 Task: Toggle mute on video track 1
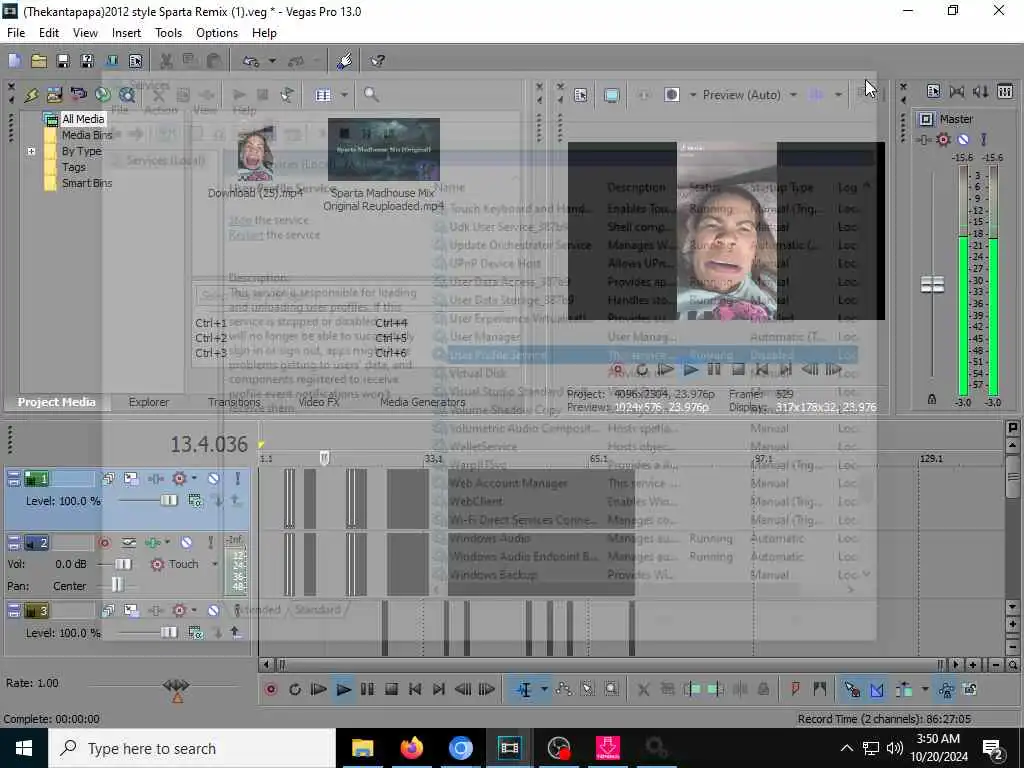click(214, 479)
